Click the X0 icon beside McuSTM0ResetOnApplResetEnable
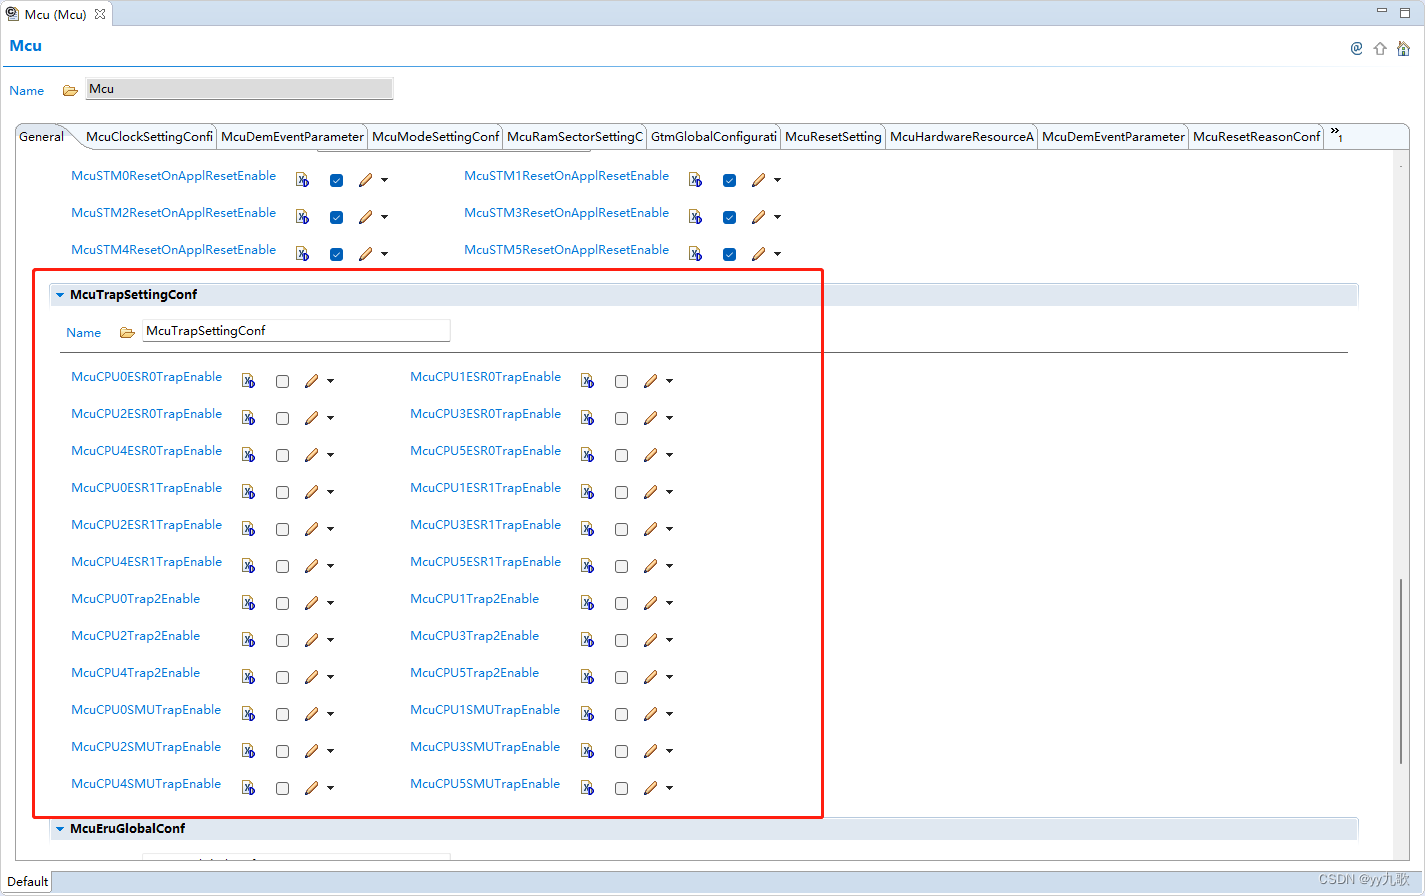 pyautogui.click(x=302, y=180)
